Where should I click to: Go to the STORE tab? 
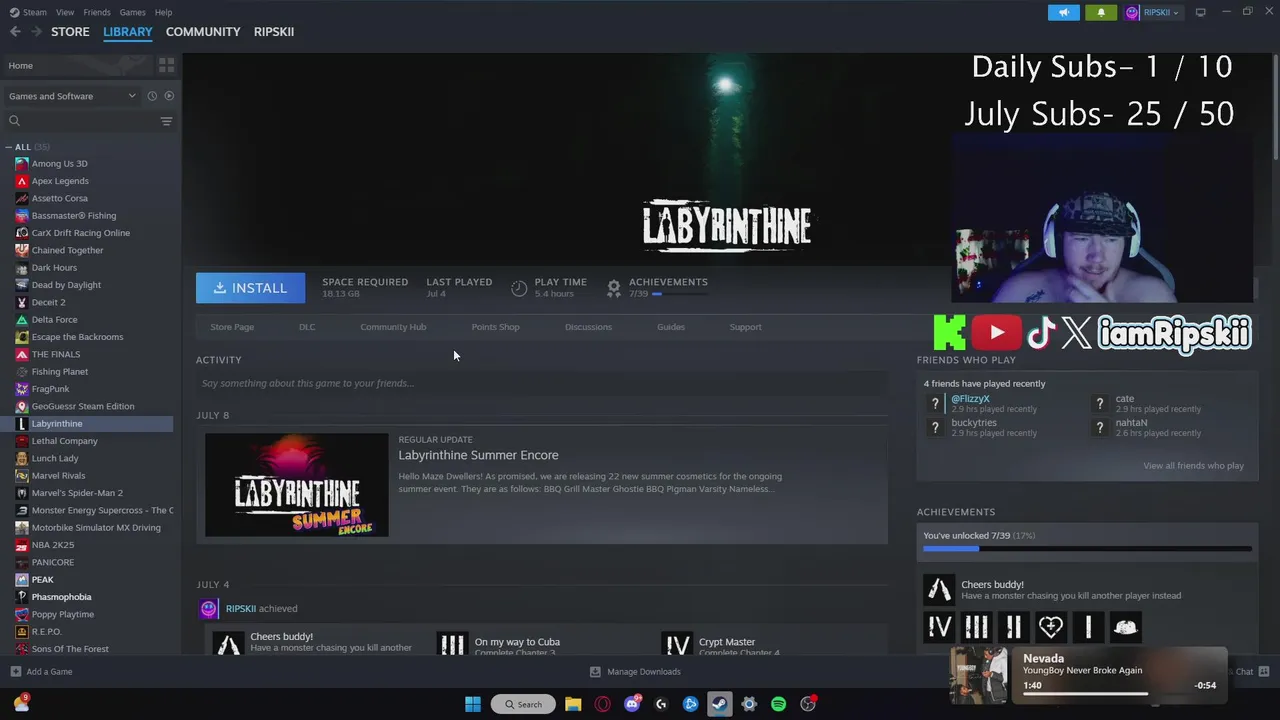(x=70, y=32)
